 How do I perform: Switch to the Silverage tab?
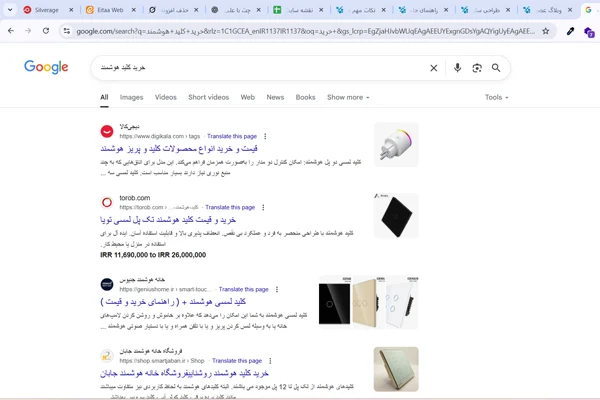49,10
